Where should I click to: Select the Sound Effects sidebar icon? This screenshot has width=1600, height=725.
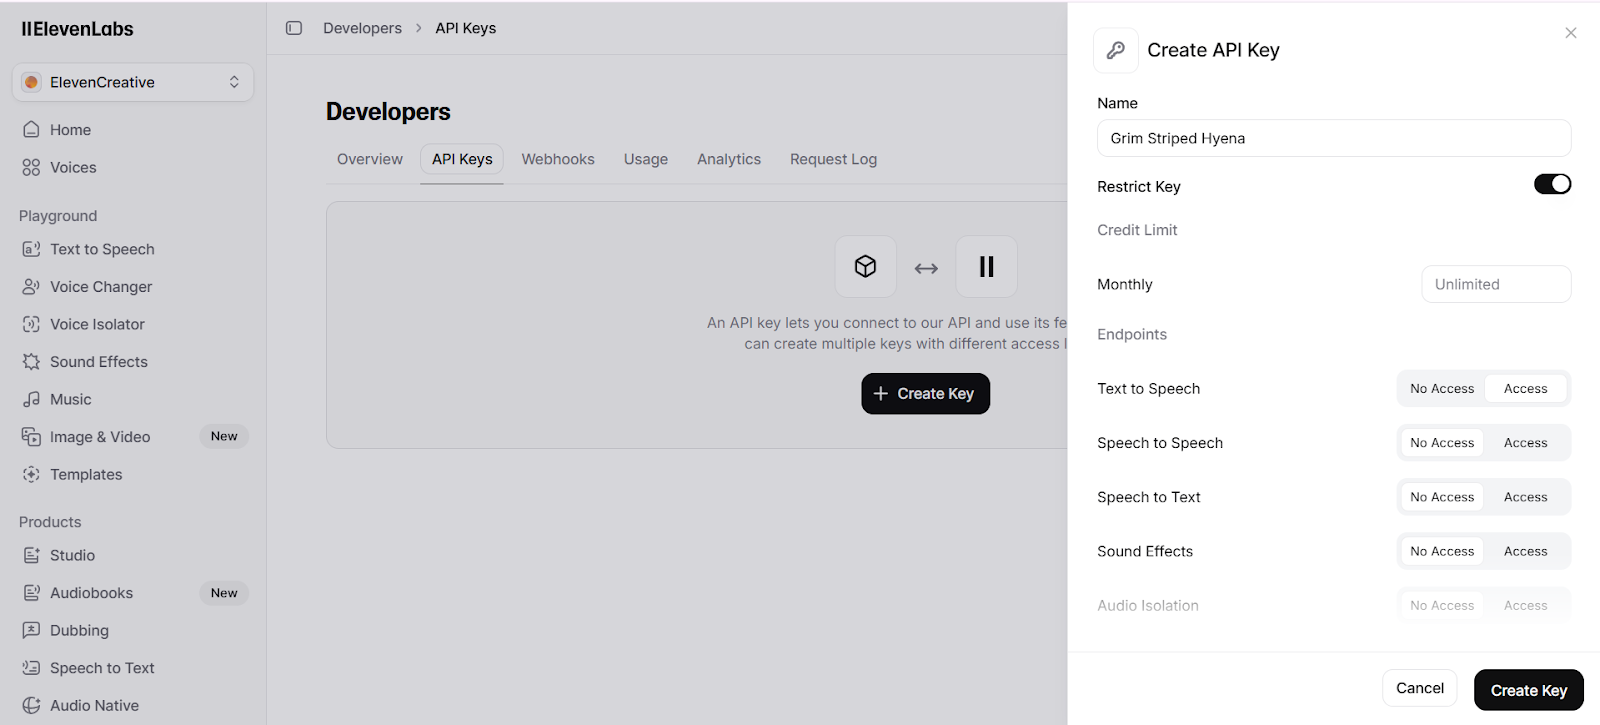(31, 362)
